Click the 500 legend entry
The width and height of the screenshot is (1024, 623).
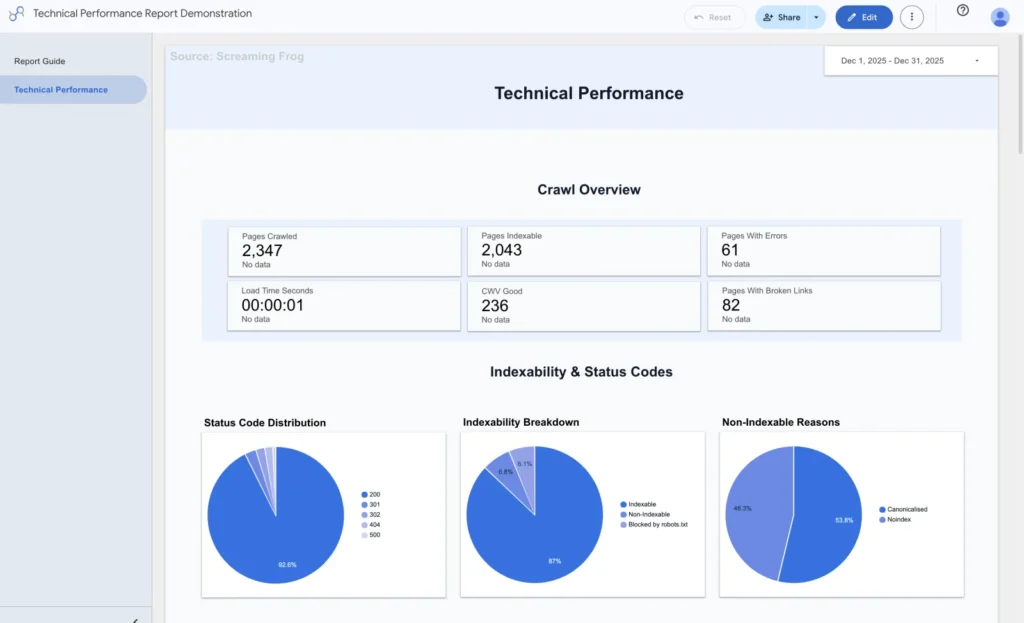point(371,535)
